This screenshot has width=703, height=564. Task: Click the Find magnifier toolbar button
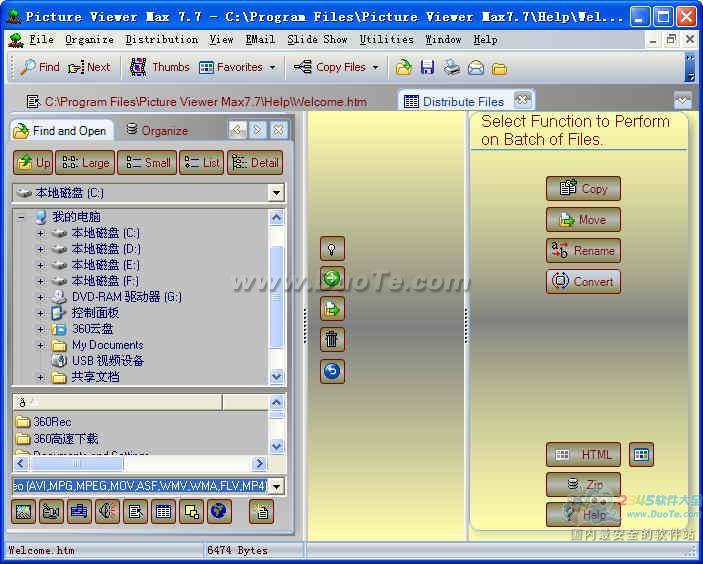(x=39, y=67)
